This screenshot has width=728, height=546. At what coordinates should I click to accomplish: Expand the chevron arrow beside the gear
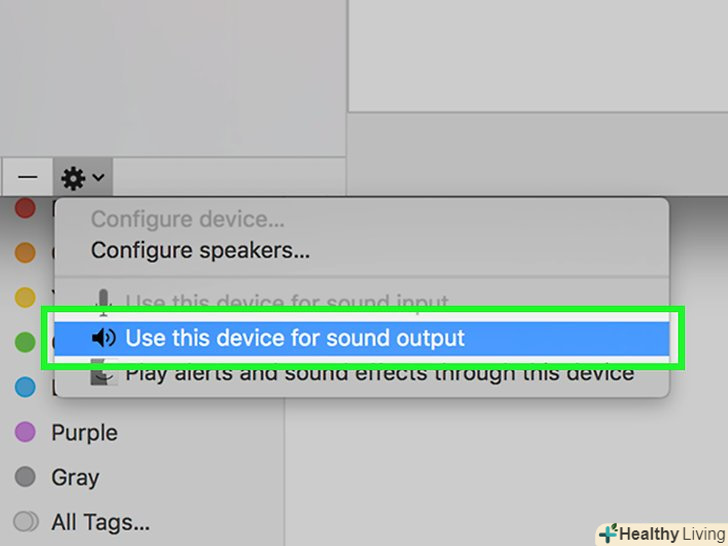point(98,179)
